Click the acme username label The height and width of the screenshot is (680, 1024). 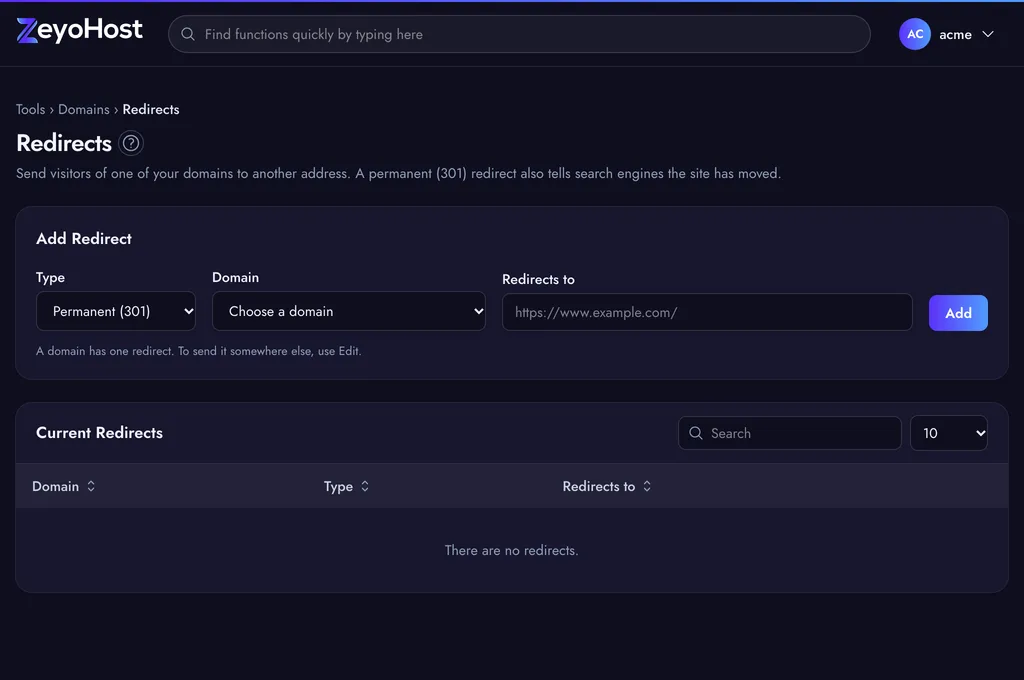[x=955, y=35]
